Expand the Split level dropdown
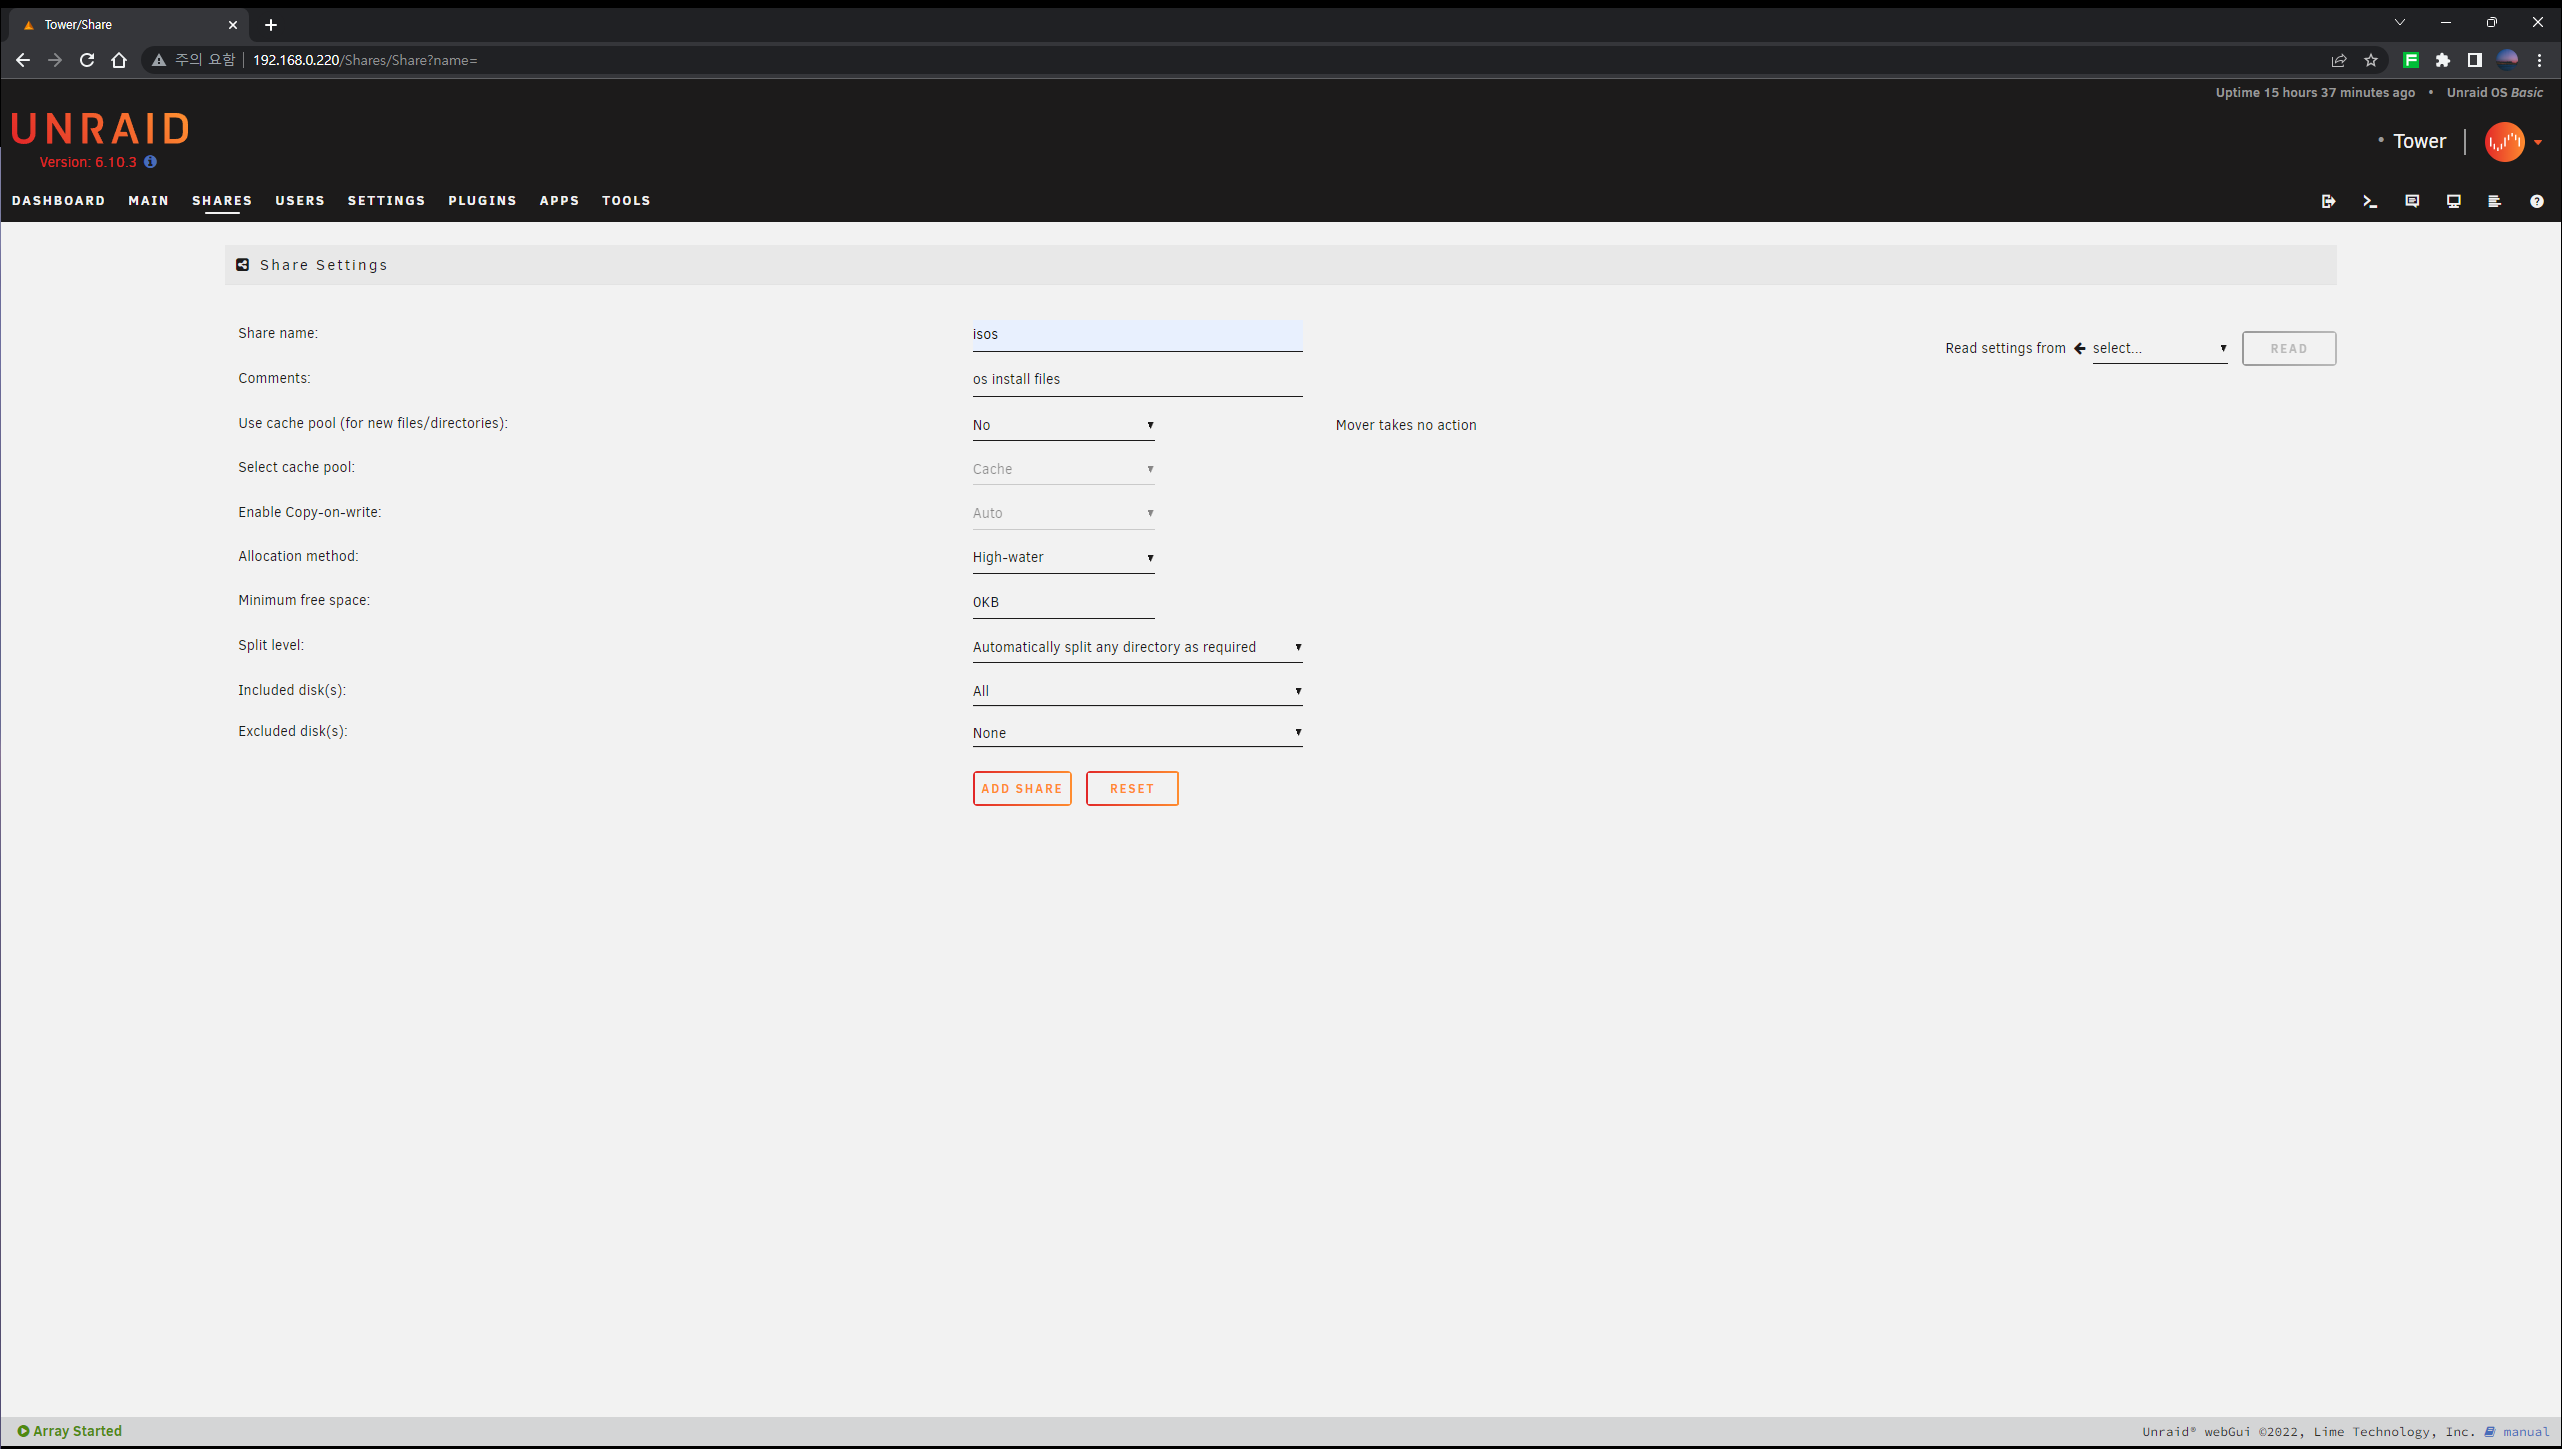Viewport: 2562px width, 1449px height. tap(1136, 647)
